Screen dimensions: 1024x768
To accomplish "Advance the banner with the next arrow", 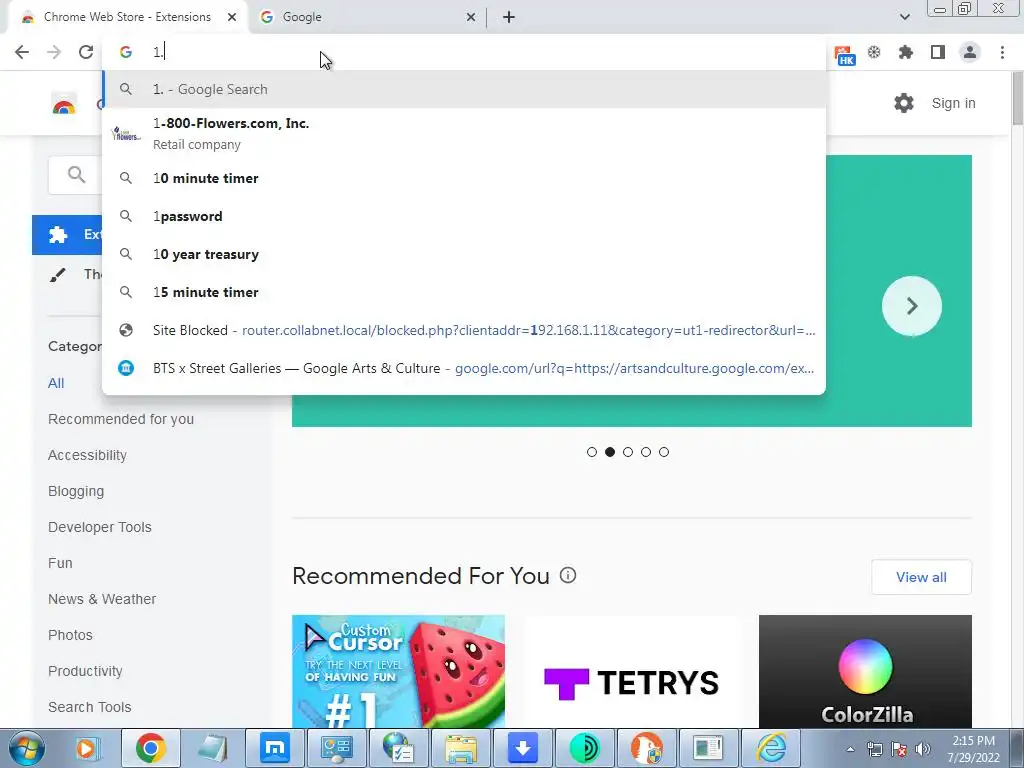I will point(912,306).
